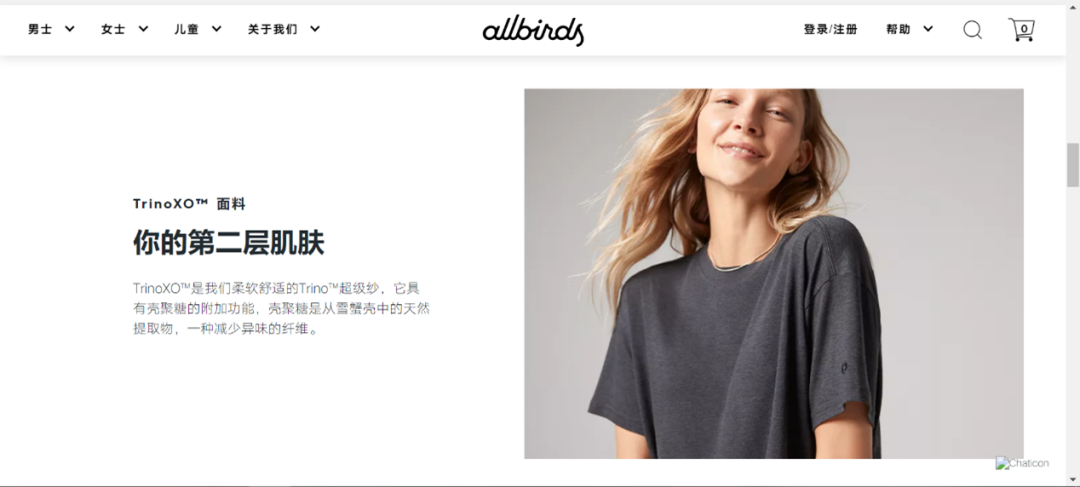Expand the 男士 dropdown chevron
Viewport: 1080px width, 487px height.
coord(70,29)
